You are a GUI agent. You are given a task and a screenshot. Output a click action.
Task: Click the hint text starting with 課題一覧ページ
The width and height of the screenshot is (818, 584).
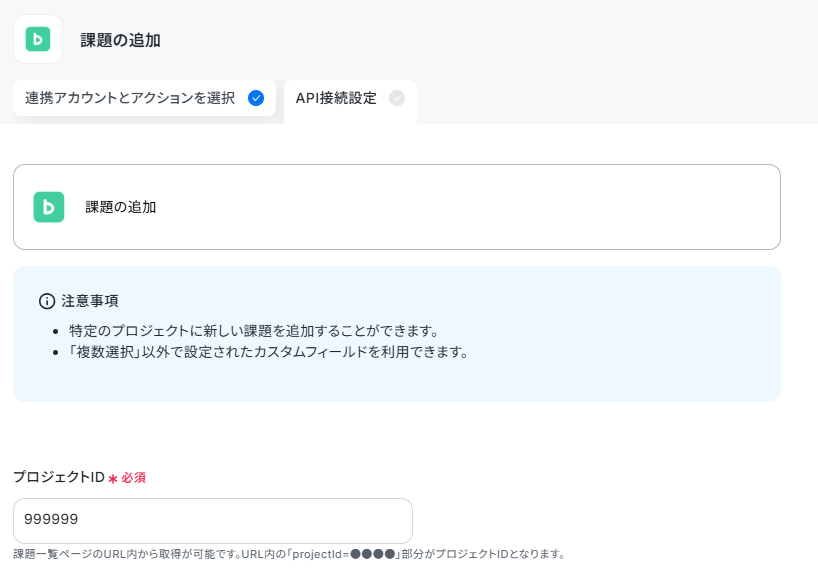coord(289,554)
